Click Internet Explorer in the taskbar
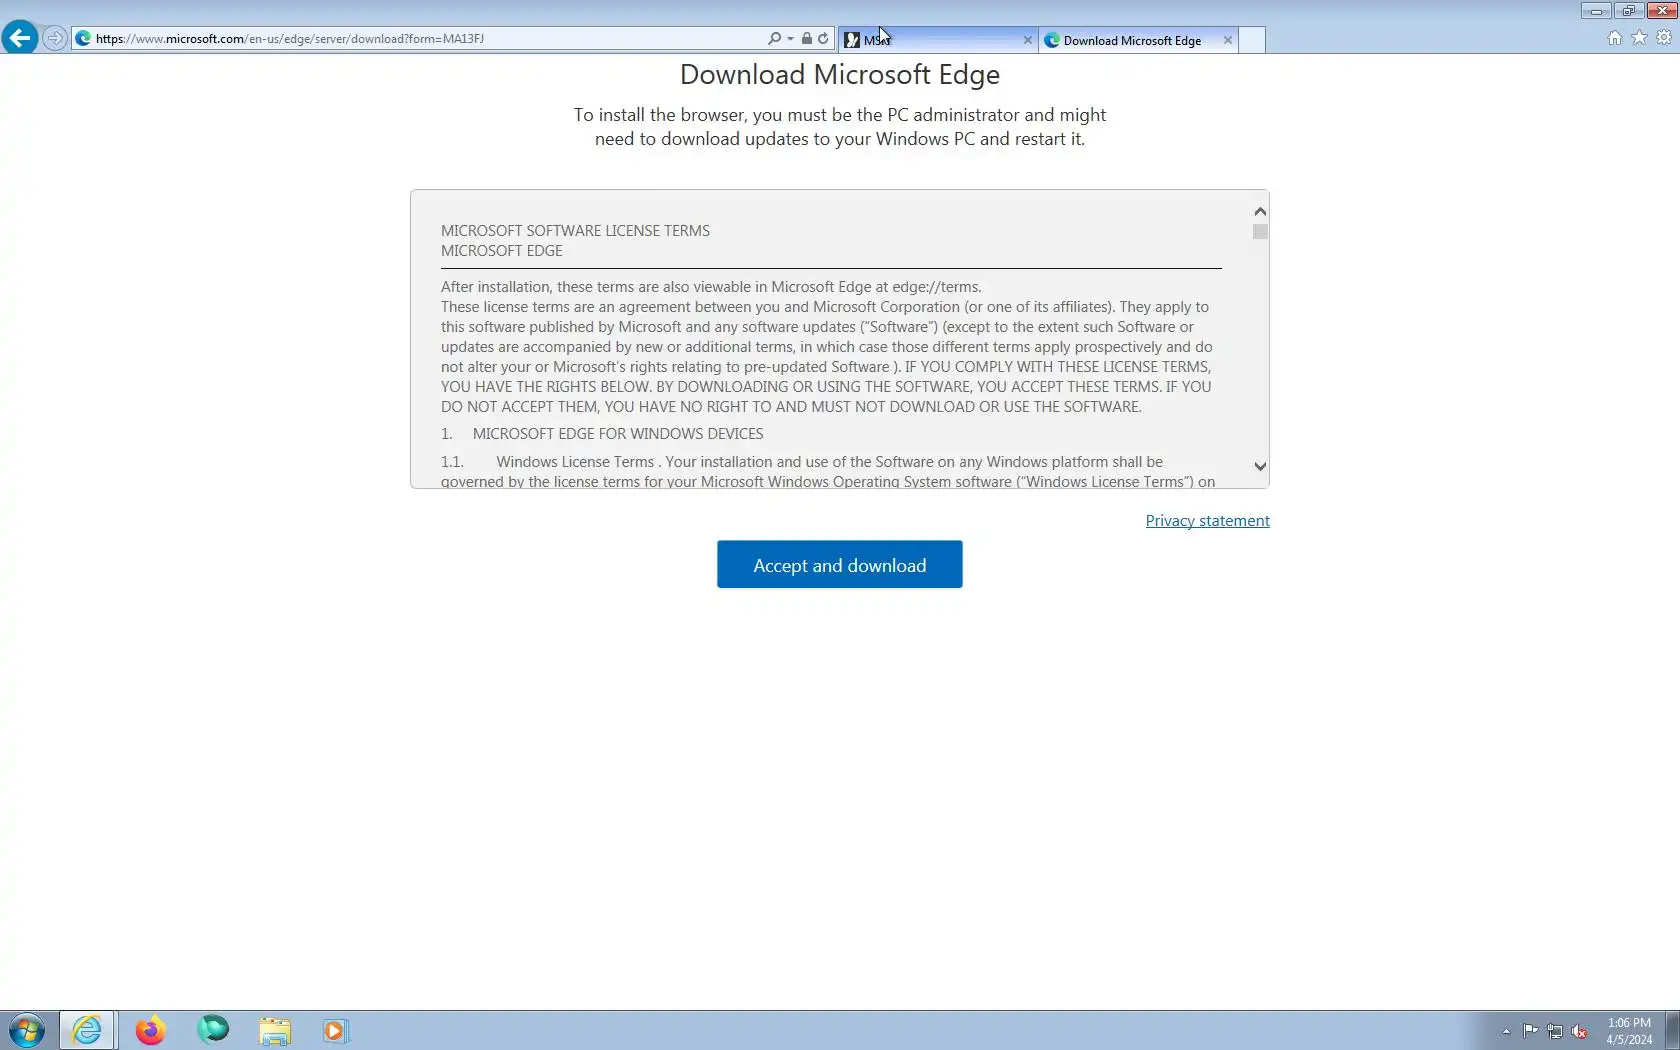The image size is (1680, 1050). pyautogui.click(x=87, y=1030)
